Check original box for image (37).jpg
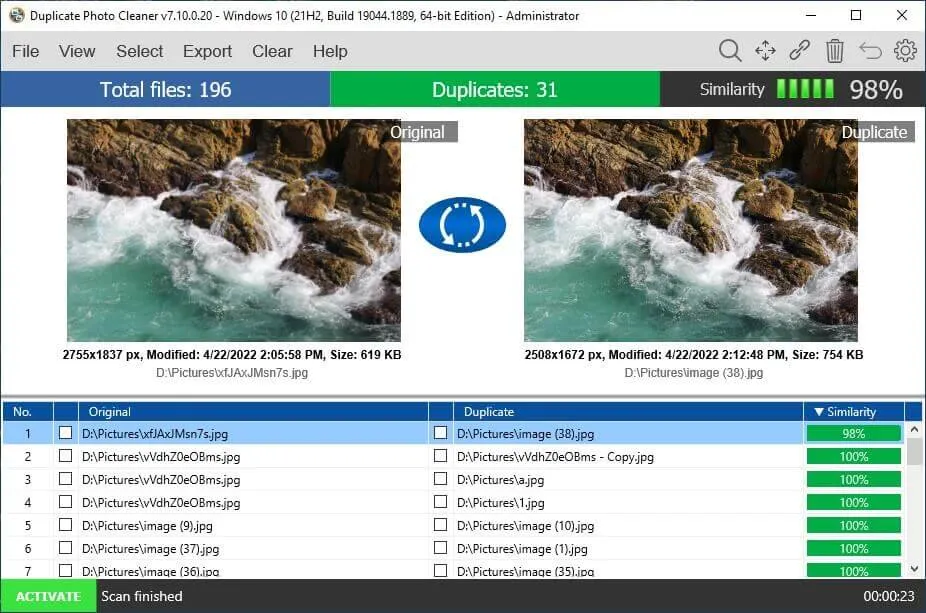This screenshot has width=926, height=613. [x=66, y=548]
